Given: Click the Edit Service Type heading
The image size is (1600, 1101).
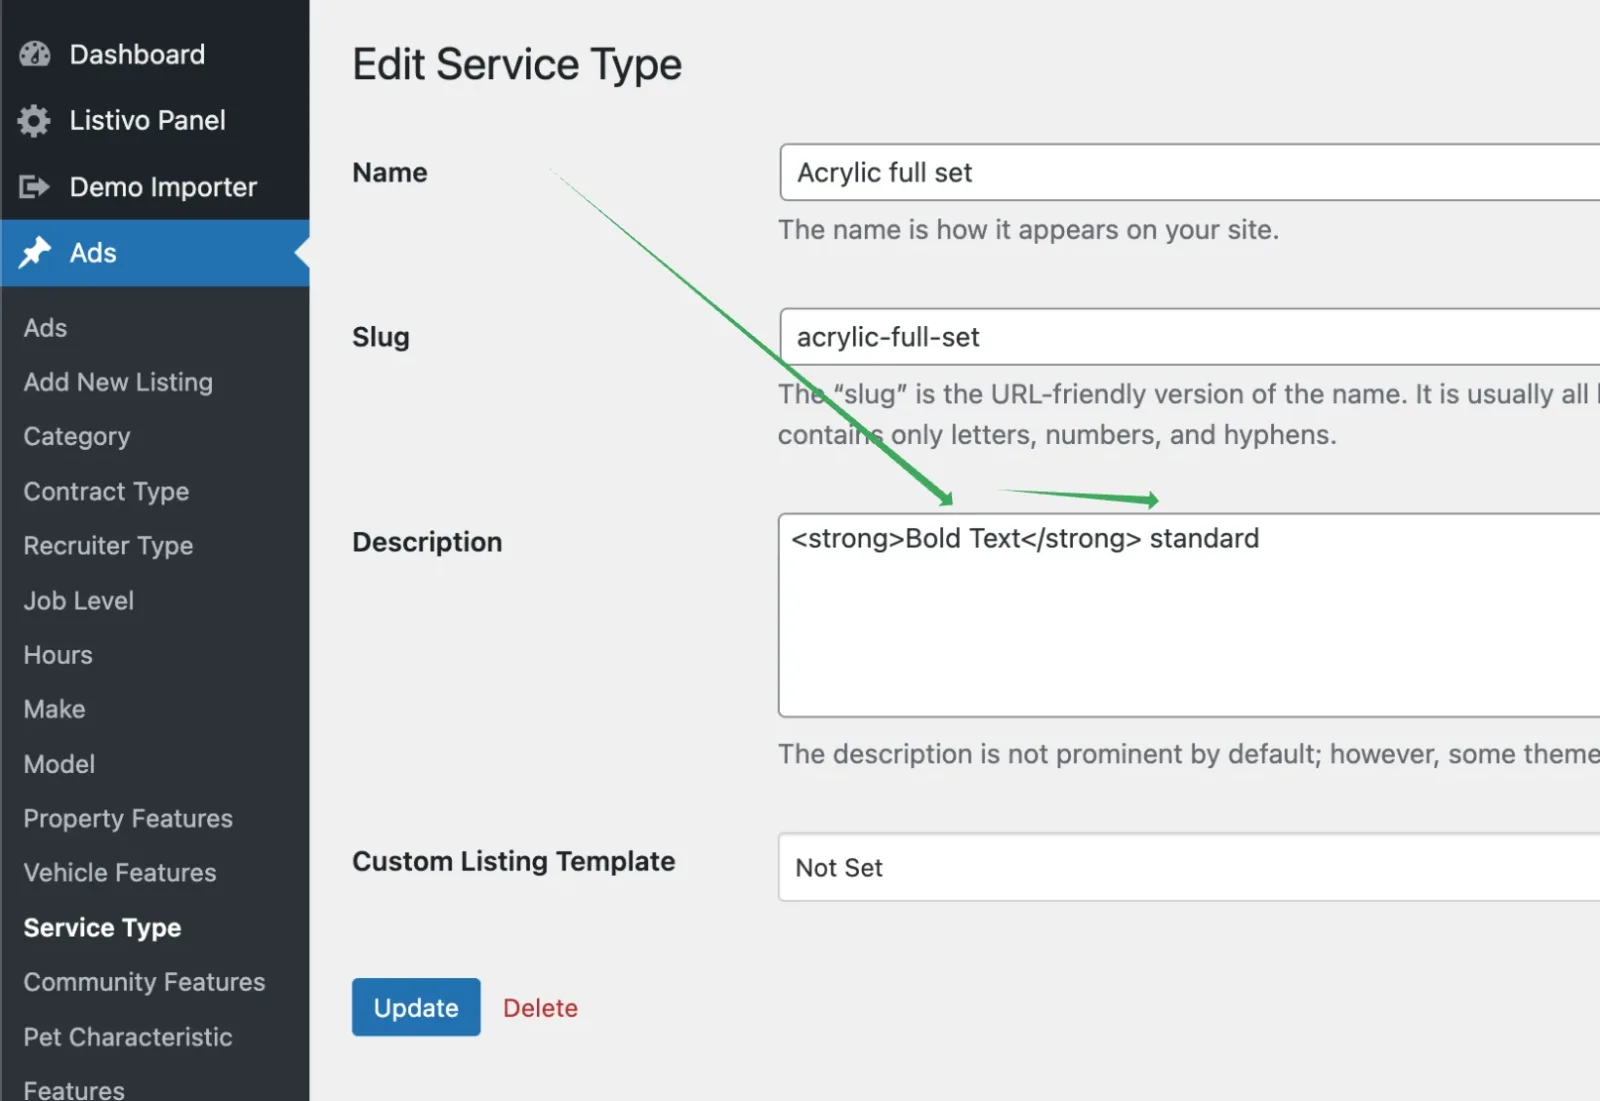Looking at the screenshot, I should pos(517,65).
